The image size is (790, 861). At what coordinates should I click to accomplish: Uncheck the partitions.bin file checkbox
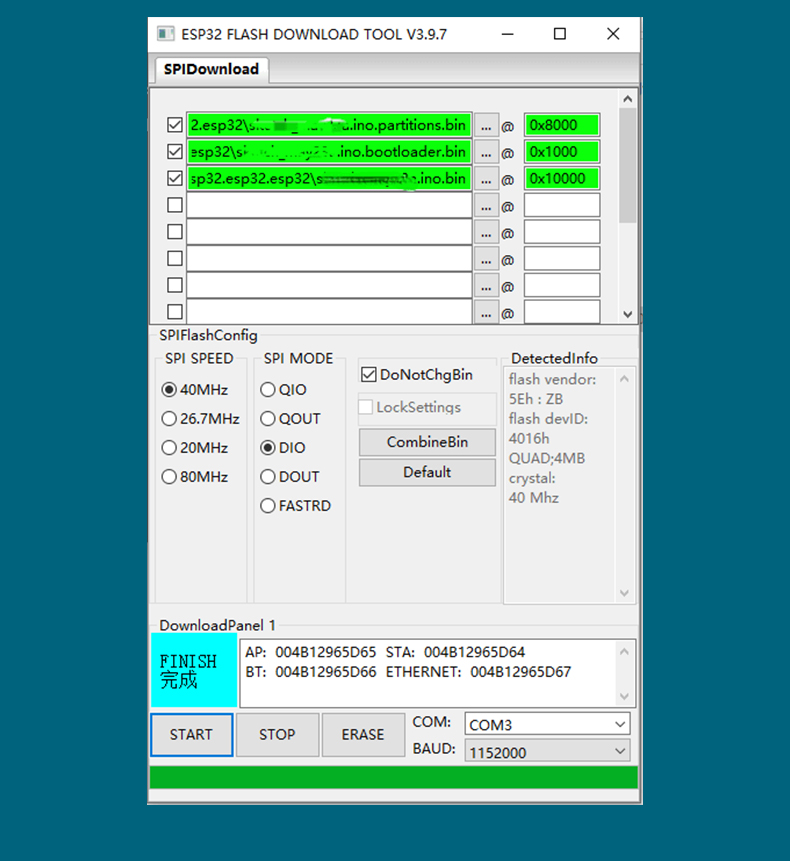click(175, 126)
